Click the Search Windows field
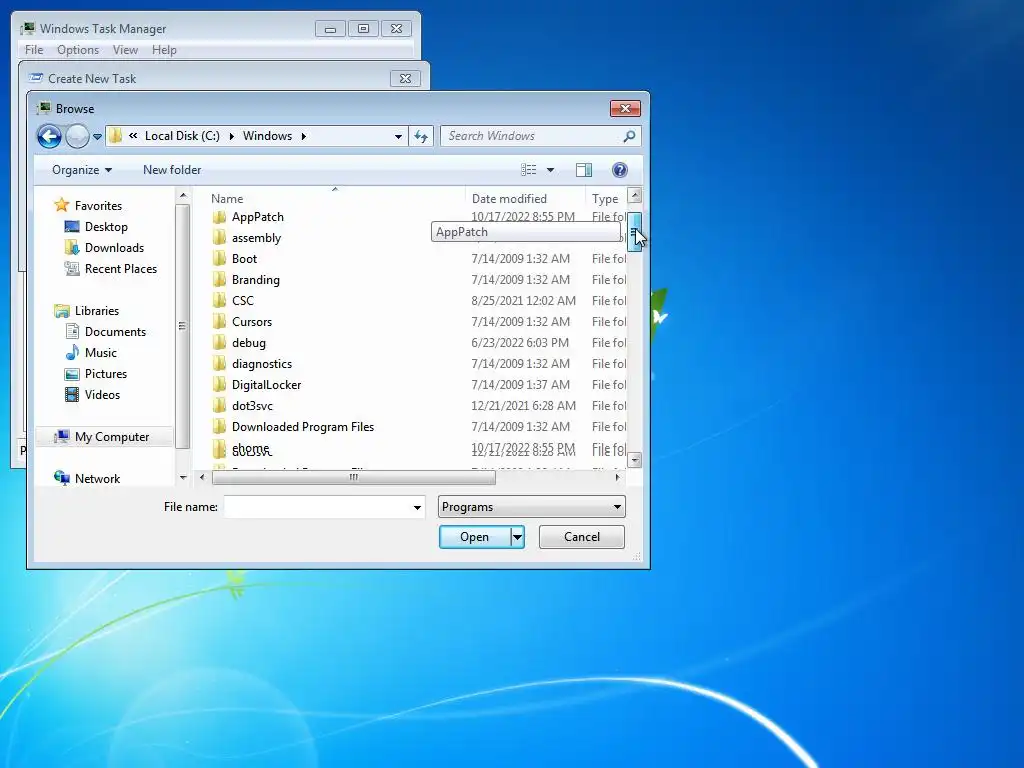Image resolution: width=1024 pixels, height=768 pixels. click(x=532, y=136)
